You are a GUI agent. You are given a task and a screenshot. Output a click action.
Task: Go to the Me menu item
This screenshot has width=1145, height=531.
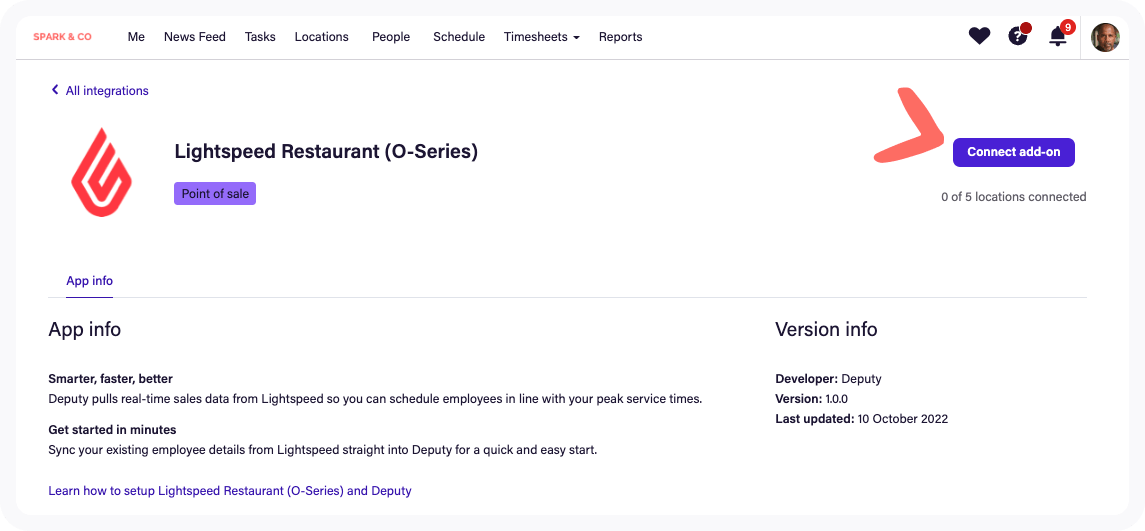point(136,37)
